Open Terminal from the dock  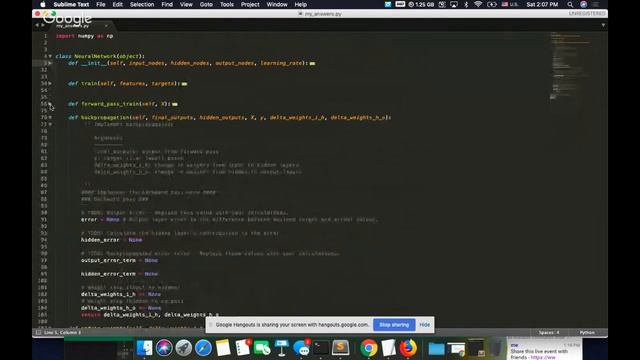coord(321,348)
